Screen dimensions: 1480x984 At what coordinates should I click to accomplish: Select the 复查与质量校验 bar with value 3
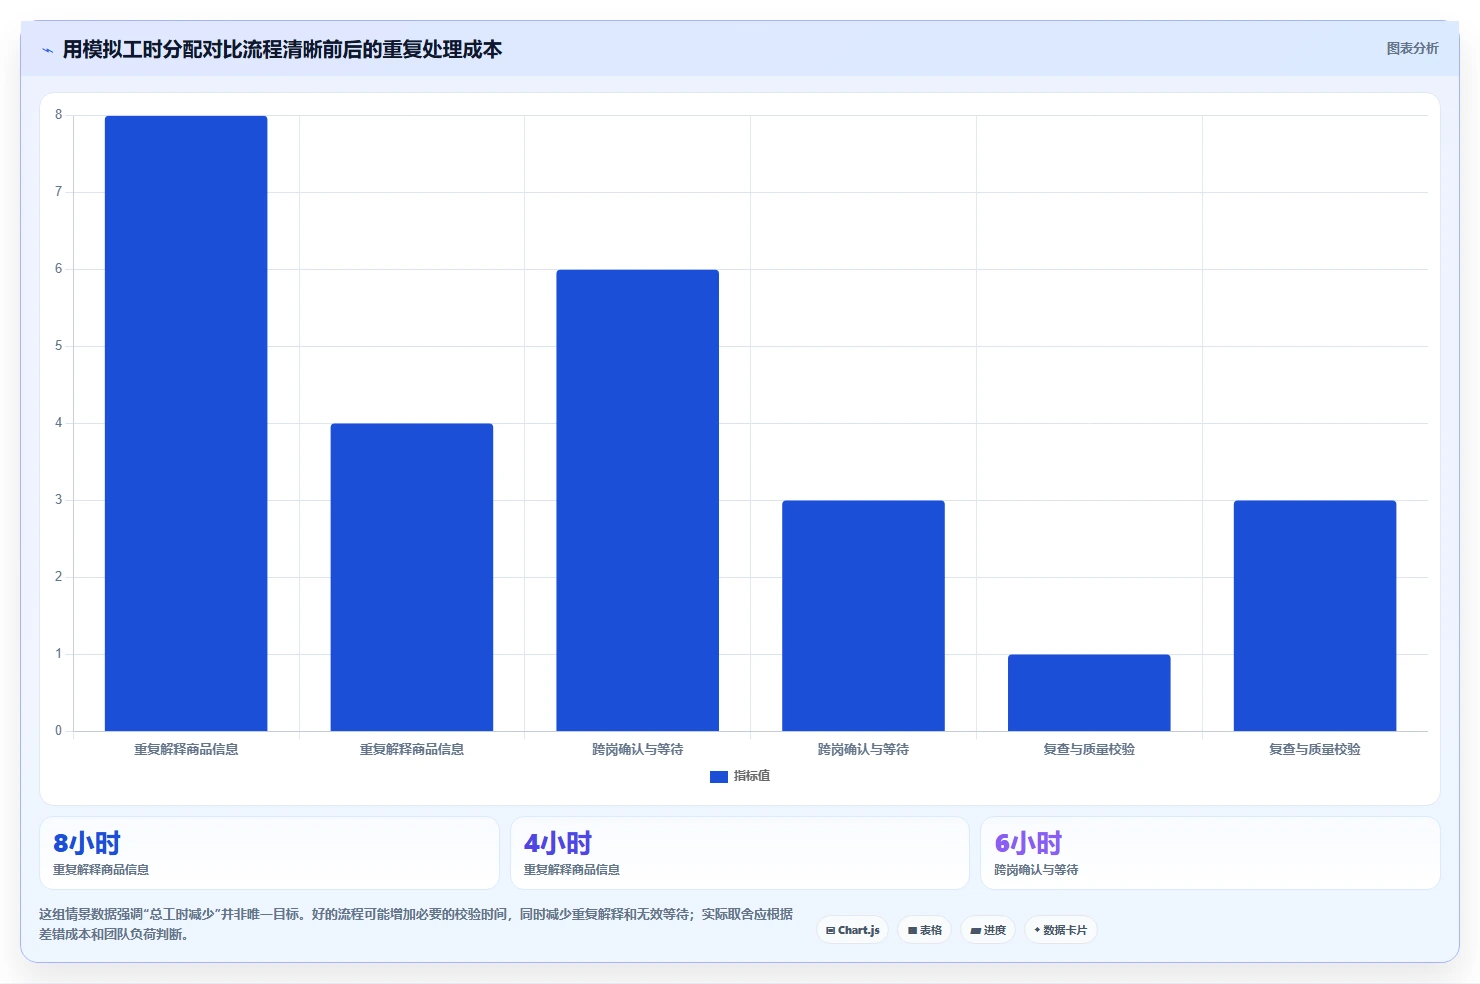pyautogui.click(x=1315, y=616)
